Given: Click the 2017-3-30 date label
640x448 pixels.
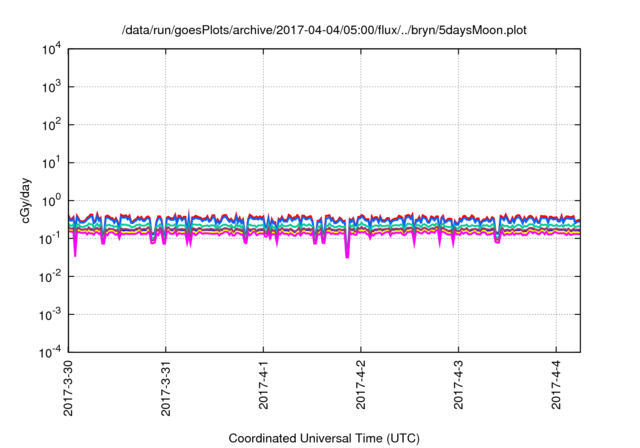Looking at the screenshot, I should [x=68, y=388].
